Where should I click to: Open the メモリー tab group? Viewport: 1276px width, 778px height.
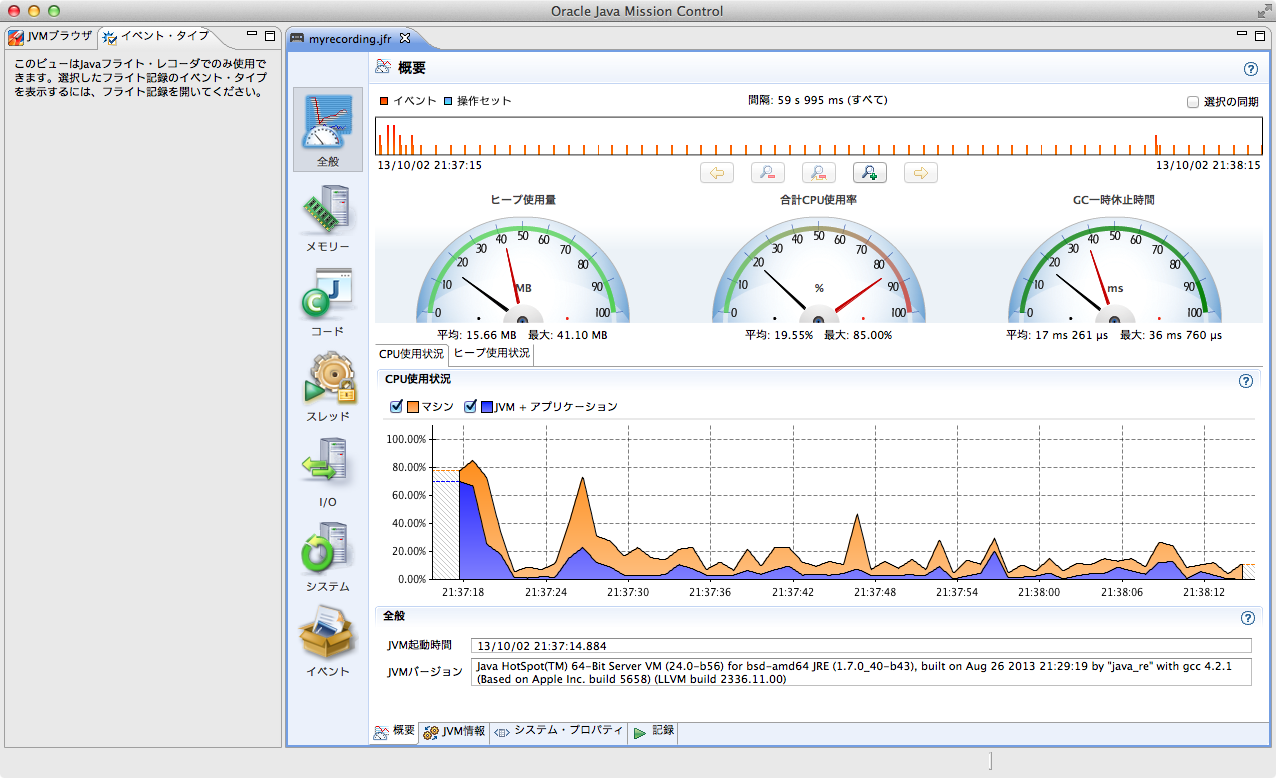point(328,215)
